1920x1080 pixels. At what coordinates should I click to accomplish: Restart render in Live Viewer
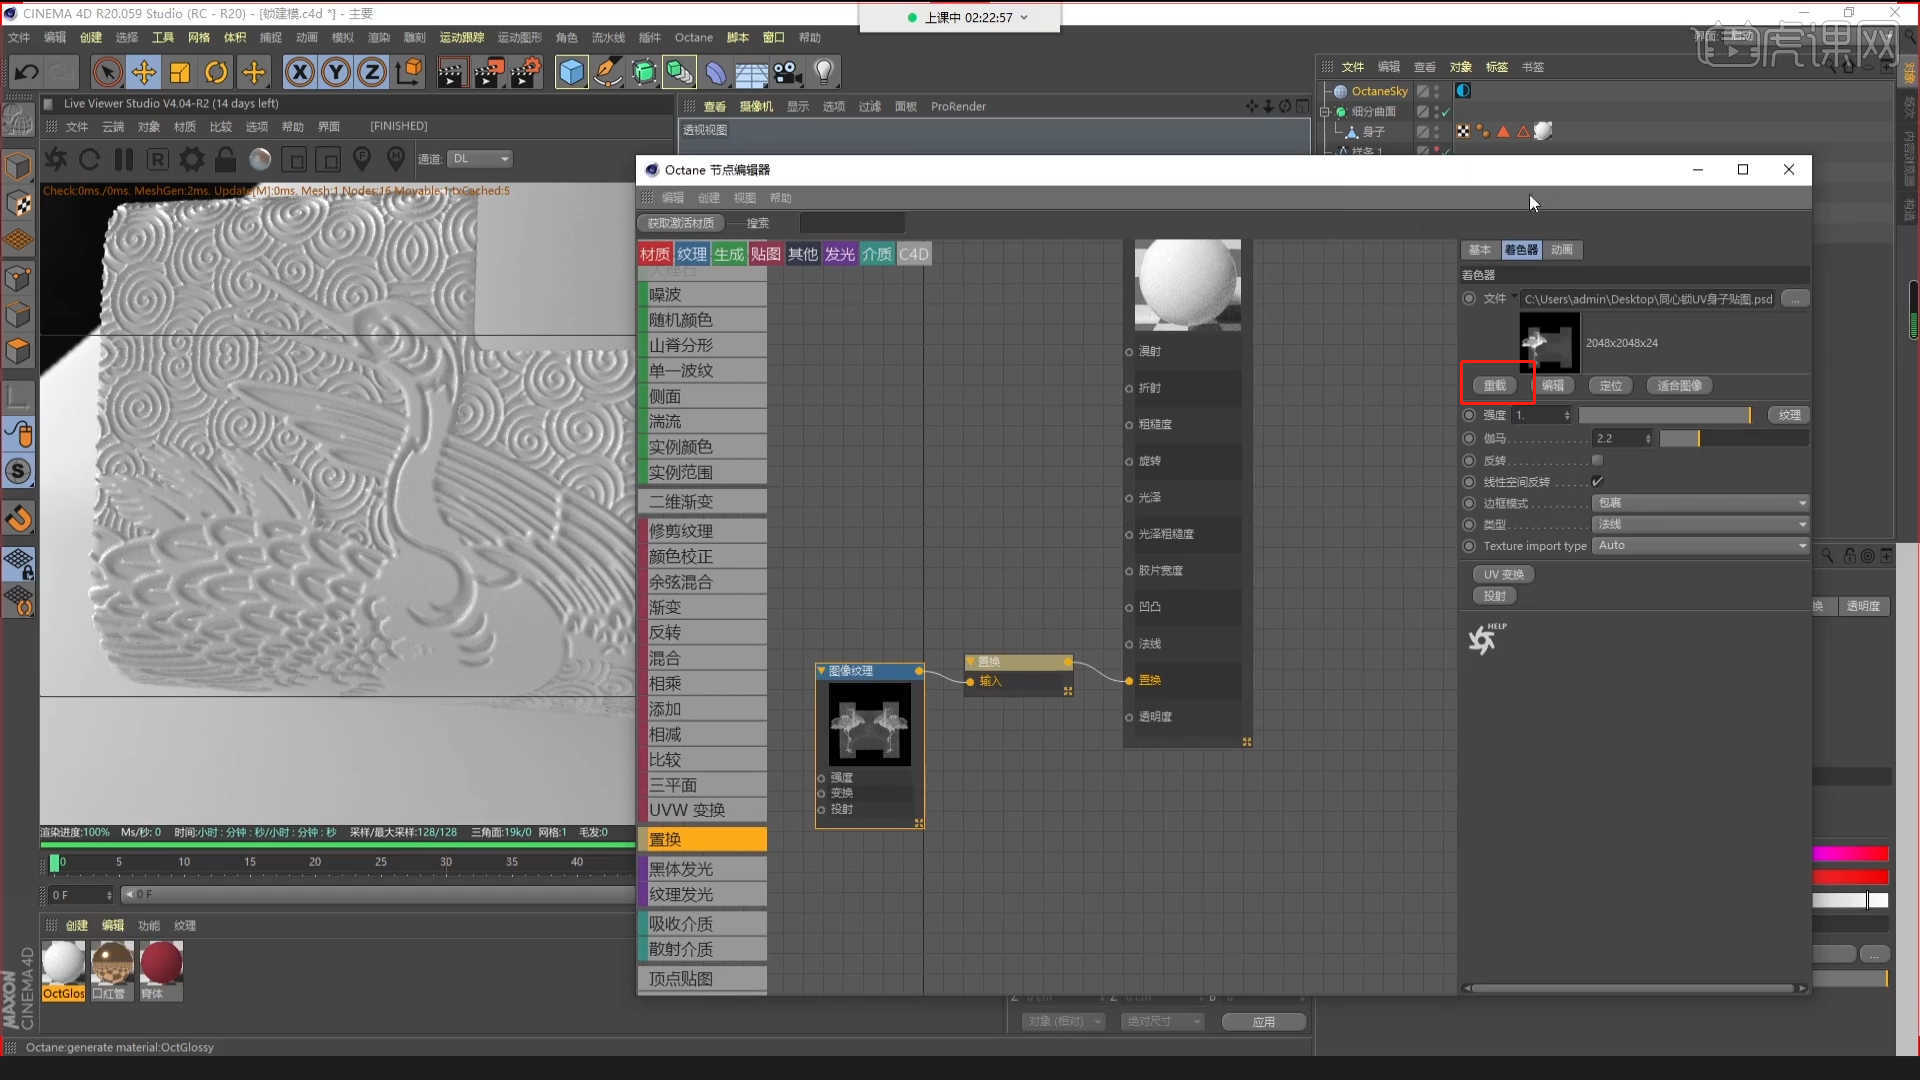click(x=89, y=159)
